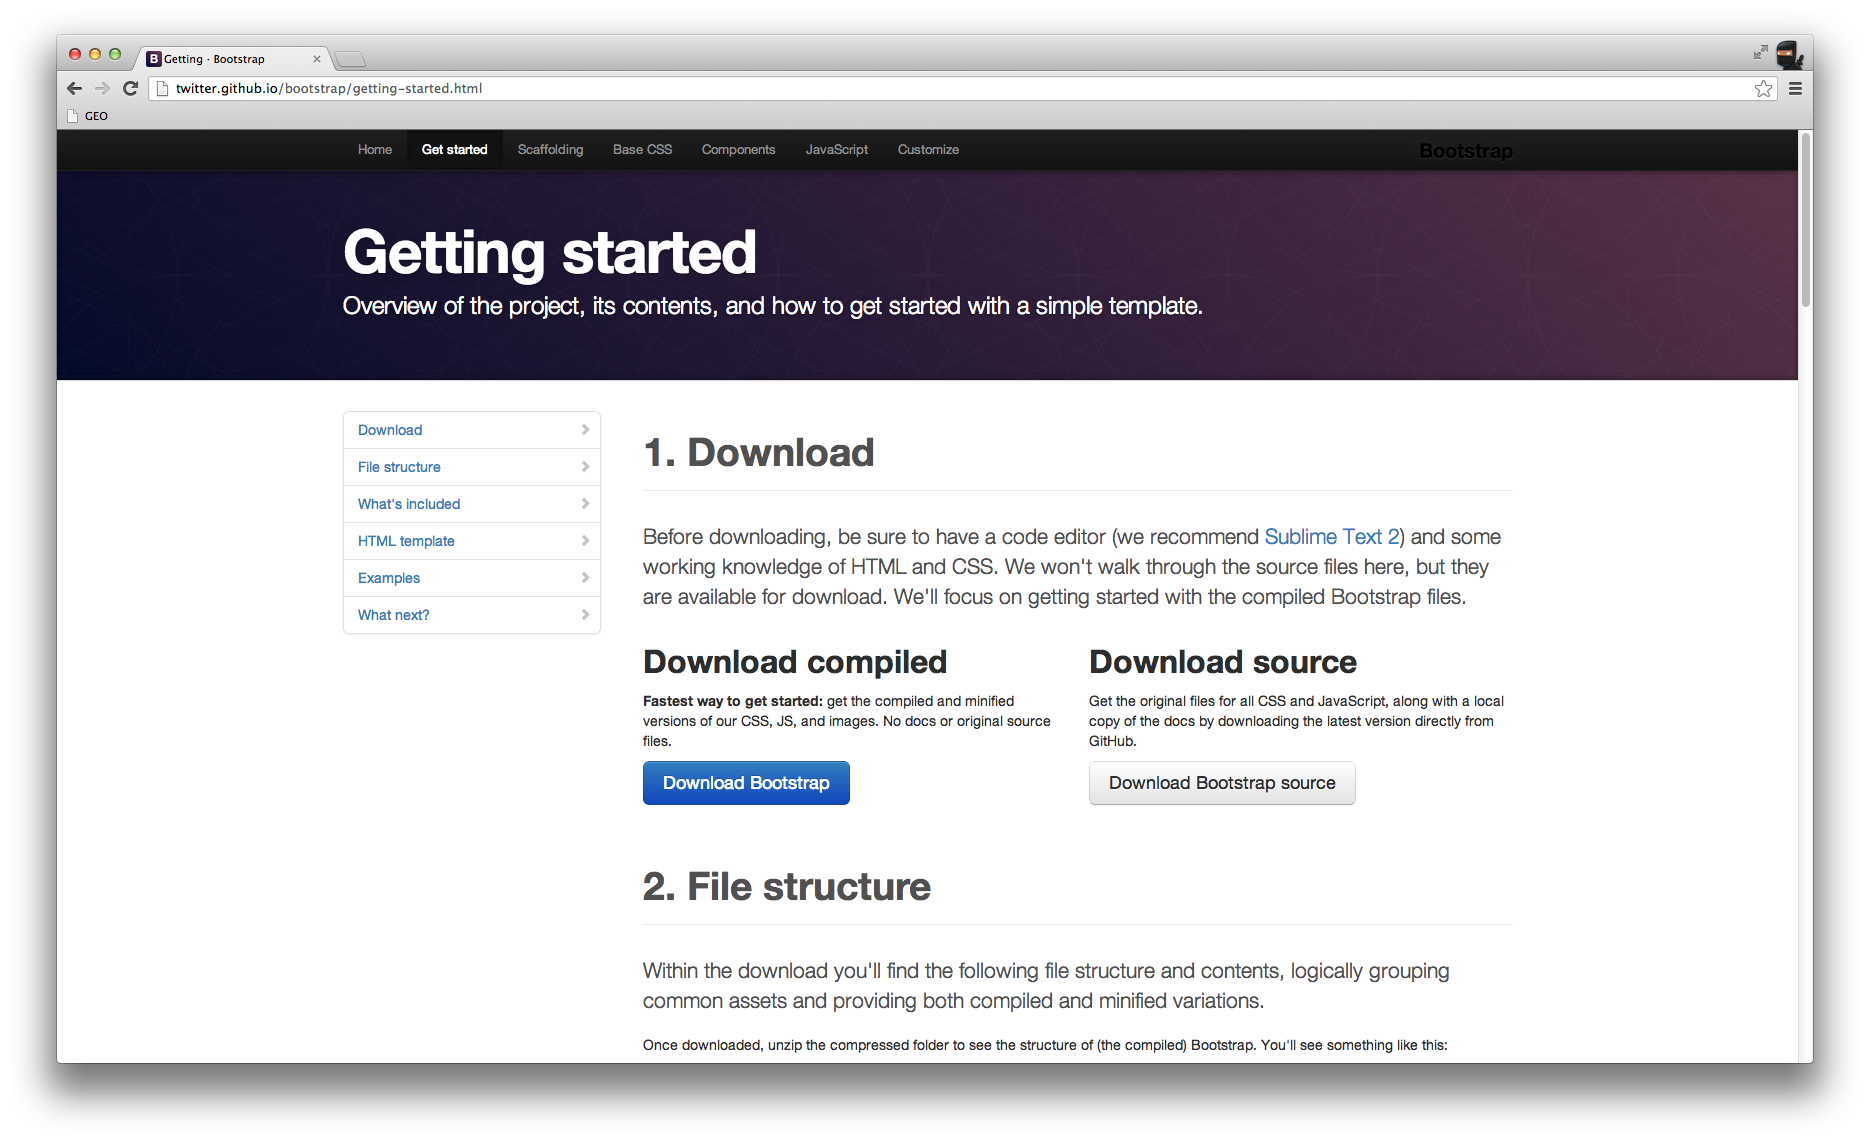The height and width of the screenshot is (1142, 1870).
Task: Click the Getting started page heading
Action: [550, 252]
